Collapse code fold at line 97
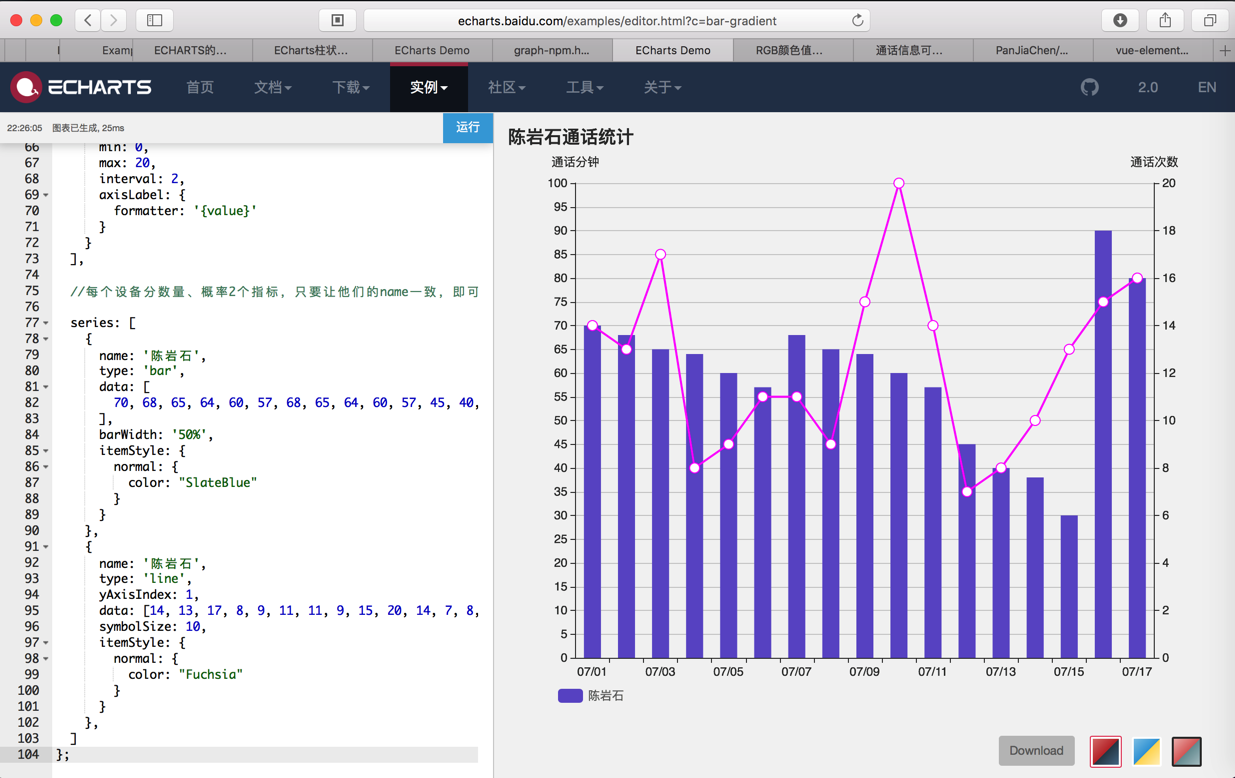The image size is (1235, 778). [x=46, y=643]
